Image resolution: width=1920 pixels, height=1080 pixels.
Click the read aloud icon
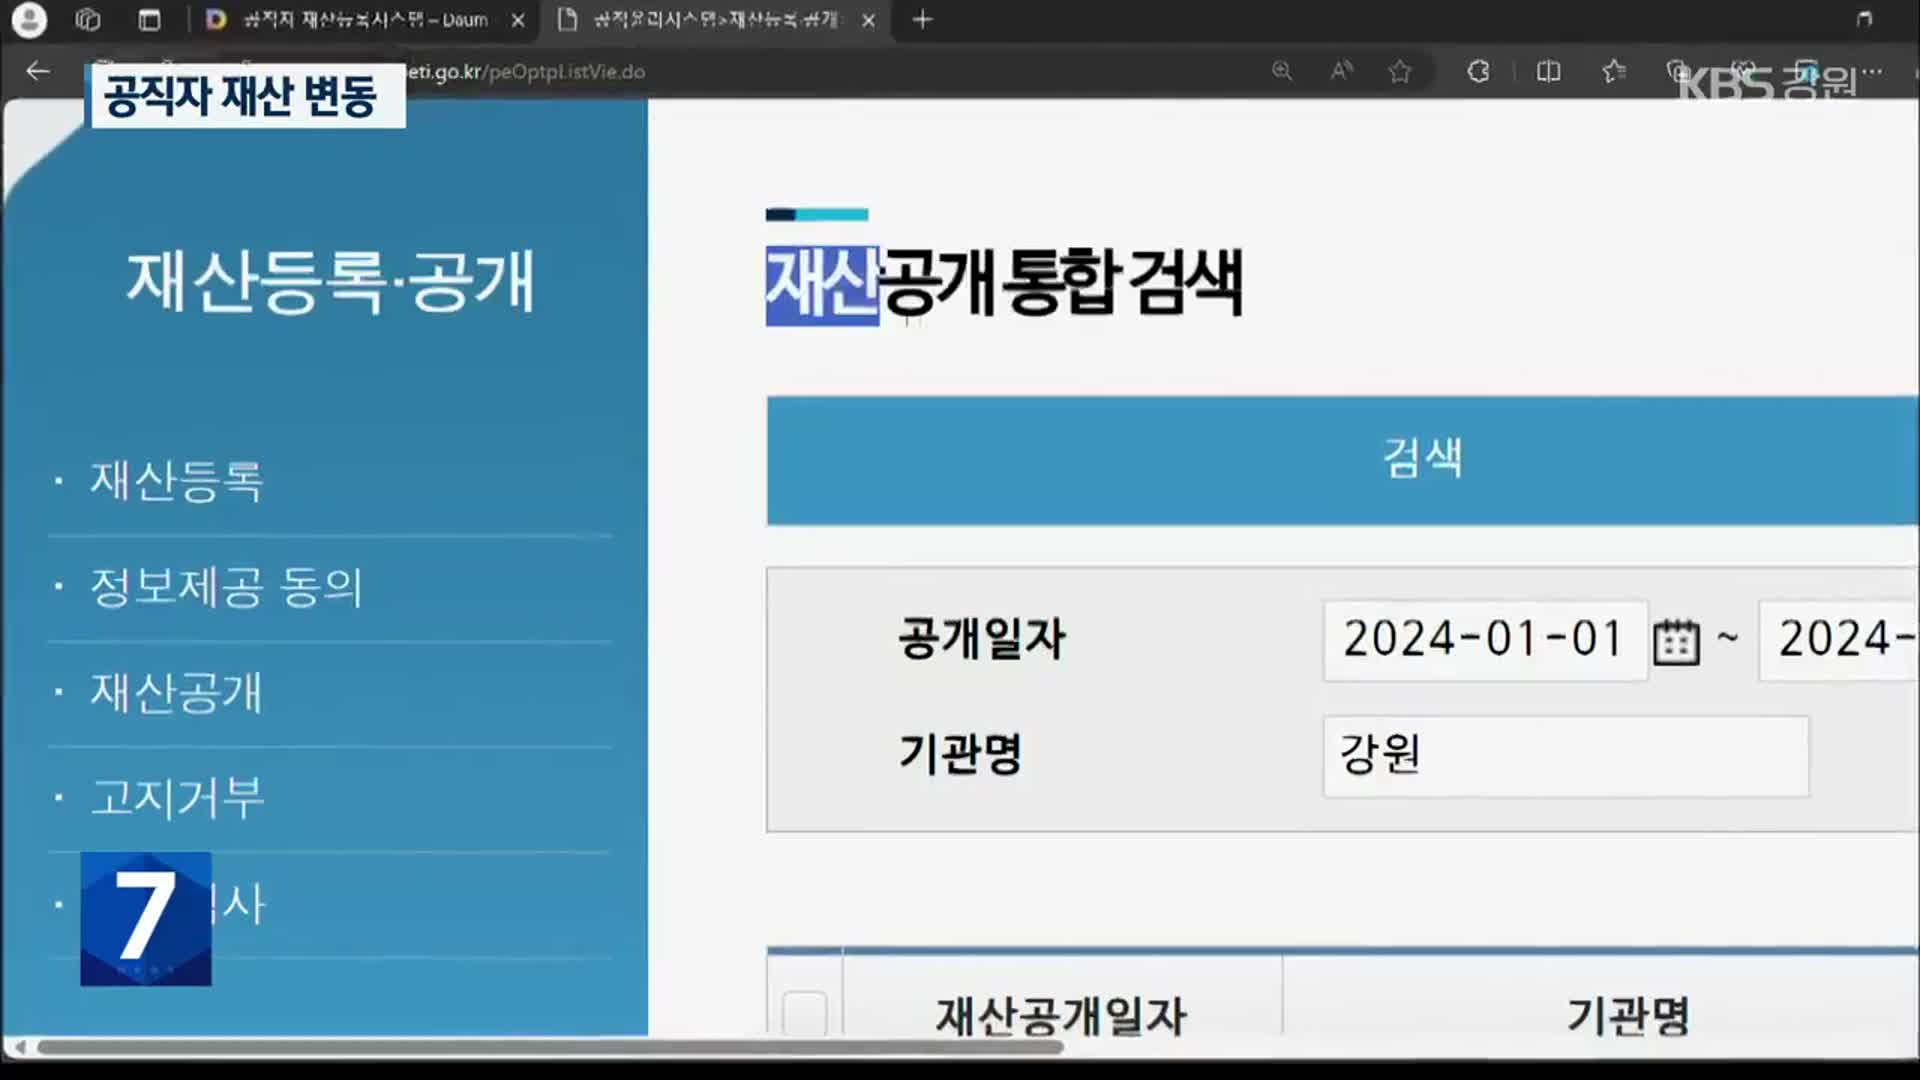click(x=1341, y=71)
